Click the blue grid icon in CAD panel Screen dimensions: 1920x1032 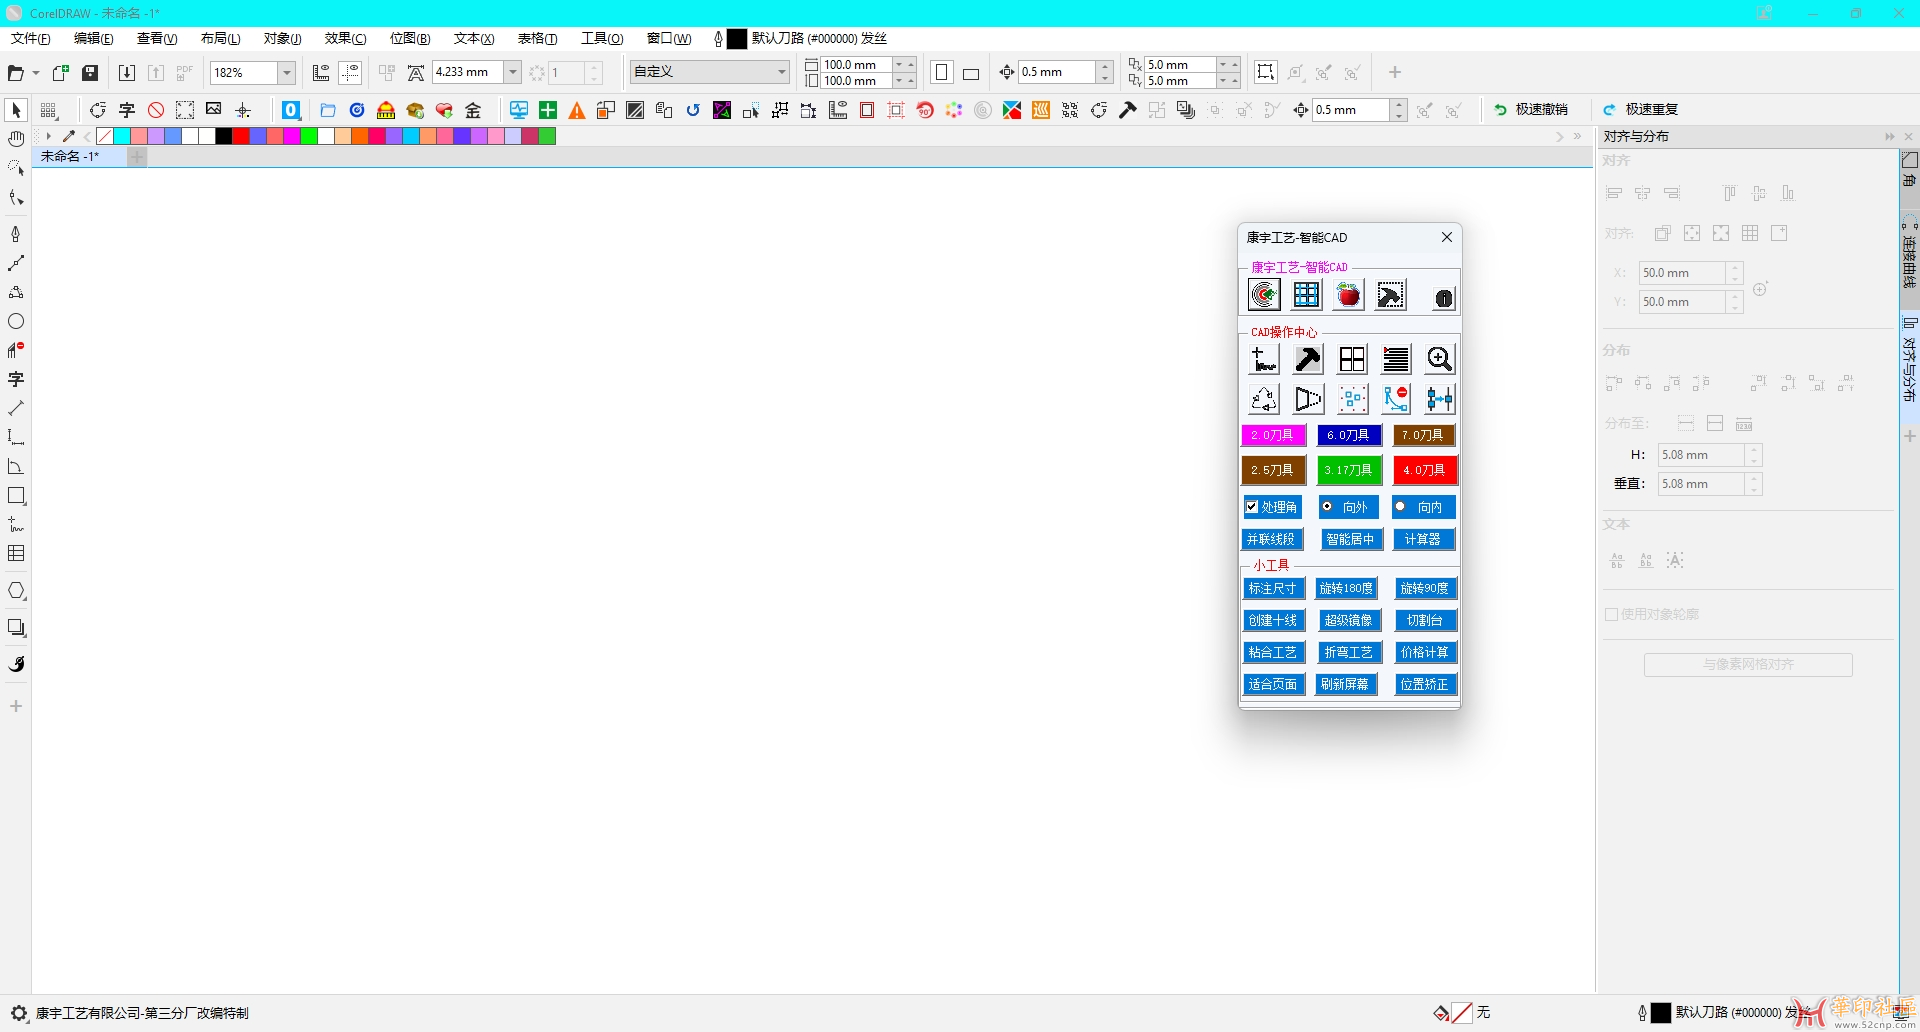pyautogui.click(x=1306, y=294)
